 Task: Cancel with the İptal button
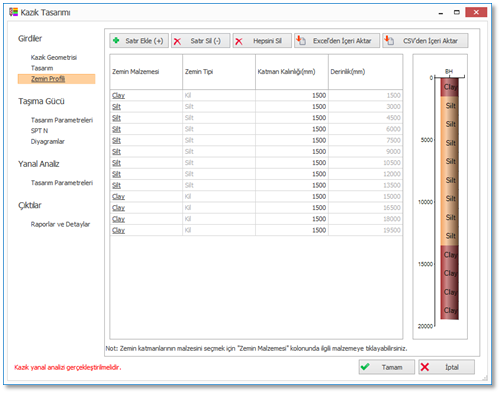coord(446,367)
